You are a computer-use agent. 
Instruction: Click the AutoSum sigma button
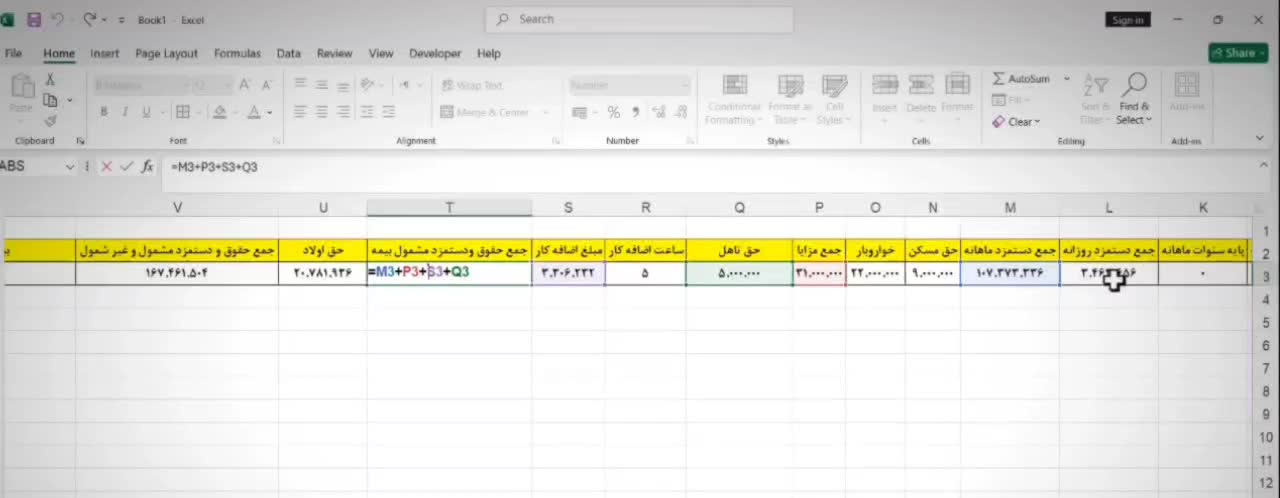tap(1021, 79)
